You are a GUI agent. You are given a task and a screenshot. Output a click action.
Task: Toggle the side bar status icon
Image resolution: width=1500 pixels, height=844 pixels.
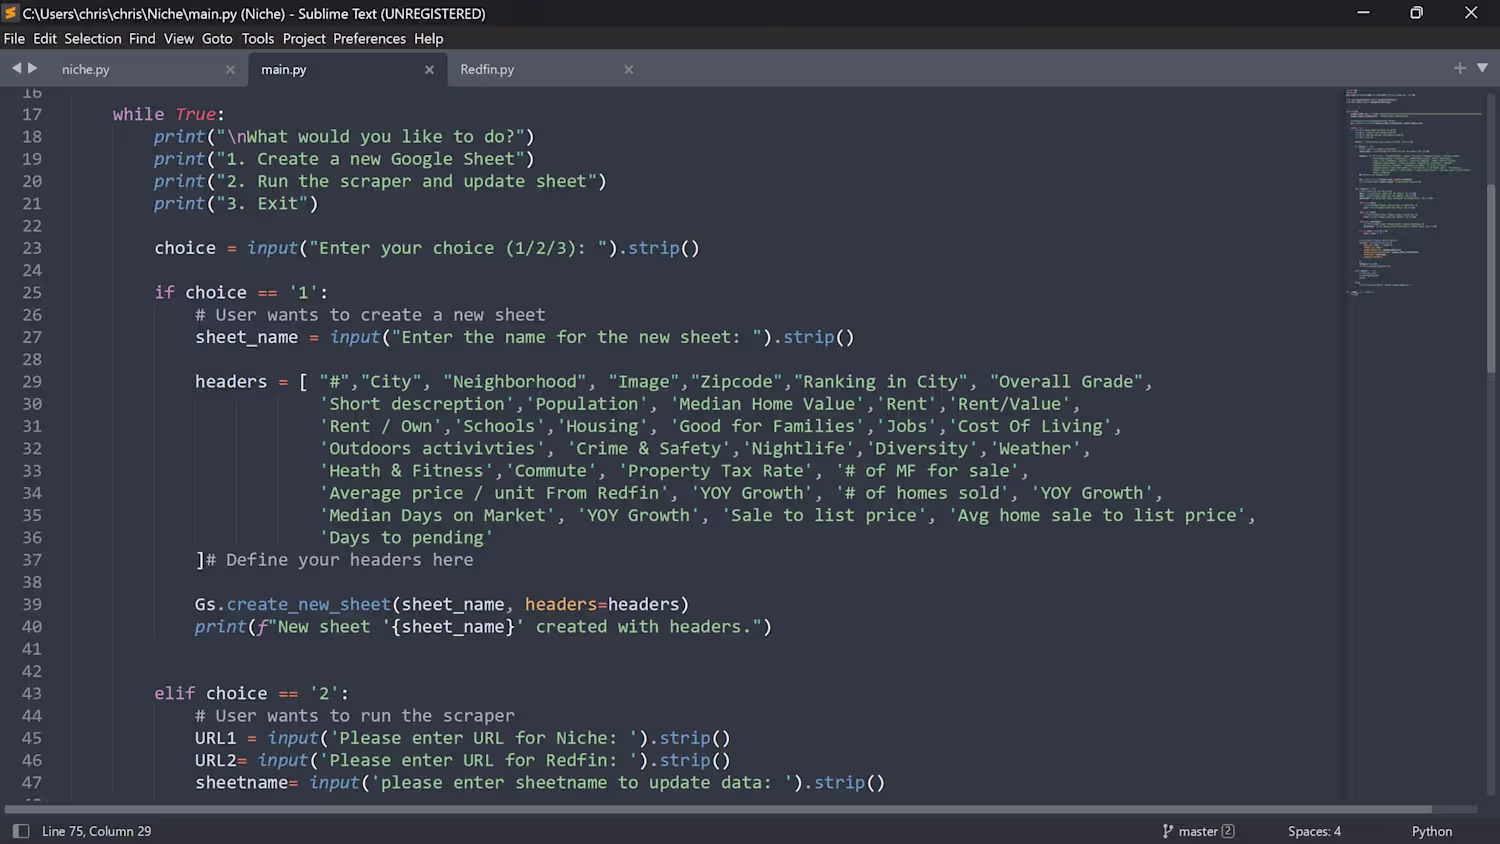21,831
